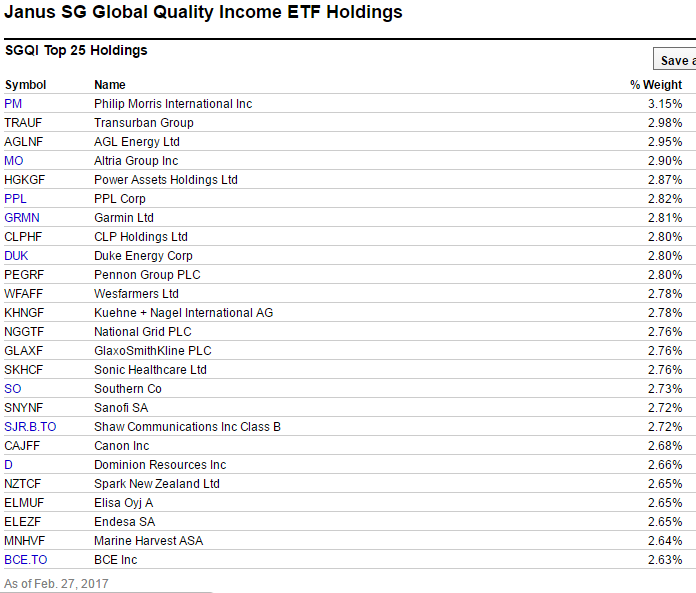
Task: Select the Shaw Communications Inc Class B name
Action: point(187,427)
